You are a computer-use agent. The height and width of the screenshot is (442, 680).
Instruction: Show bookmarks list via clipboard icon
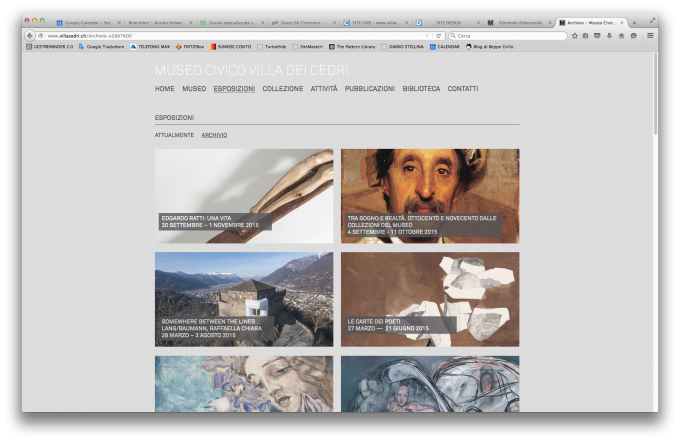pos(585,36)
